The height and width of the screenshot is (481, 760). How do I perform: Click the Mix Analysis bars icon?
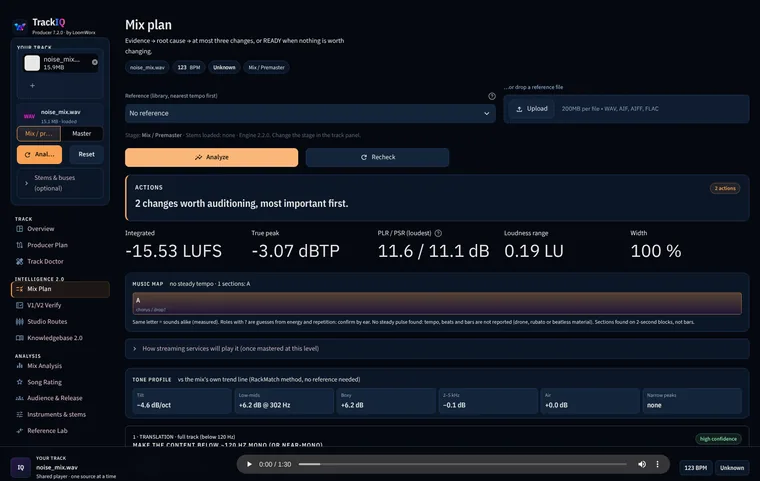(19, 366)
